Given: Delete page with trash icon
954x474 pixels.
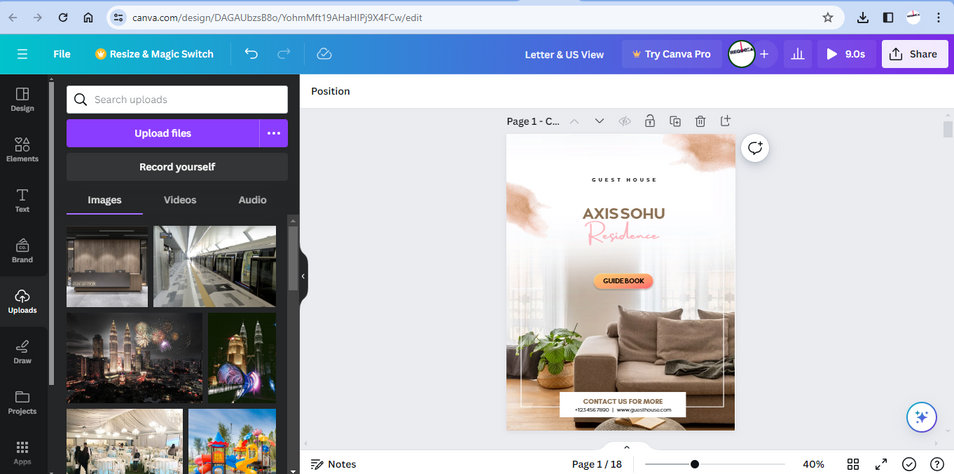Looking at the screenshot, I should coord(700,121).
